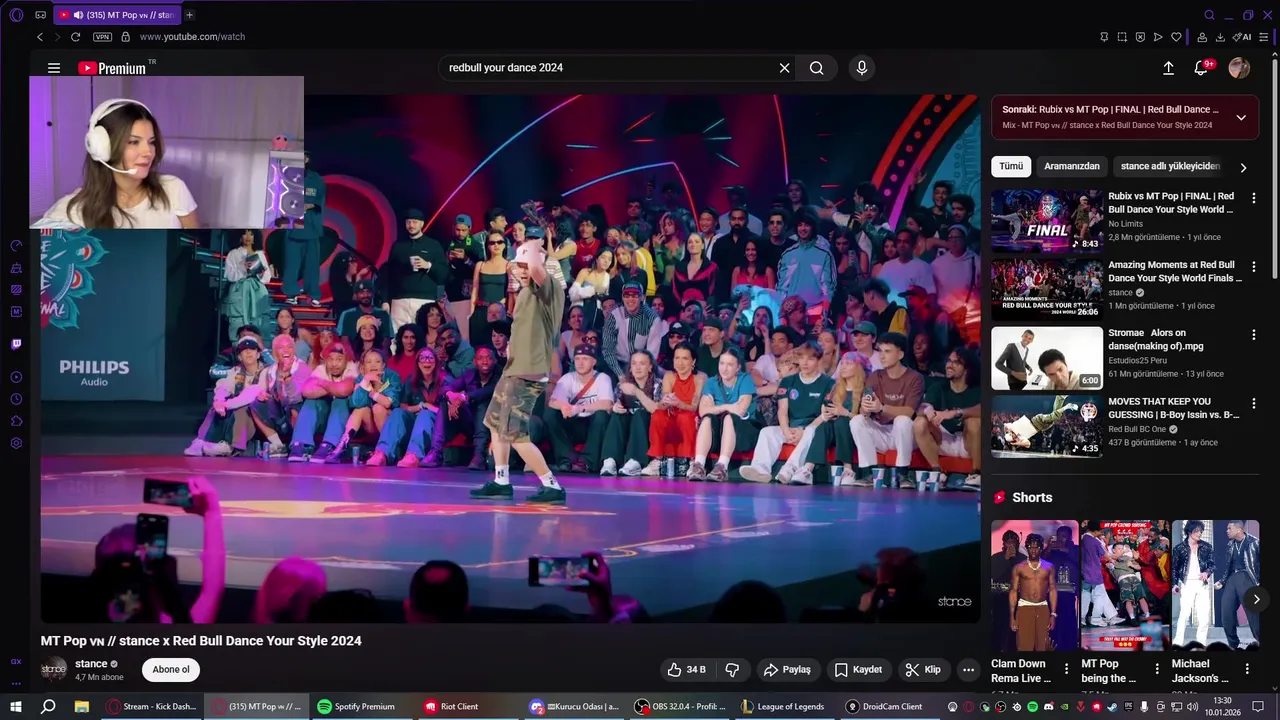Open GX Control speedometer in sidebar
Image resolution: width=1280 pixels, height=720 pixels.
tap(16, 246)
